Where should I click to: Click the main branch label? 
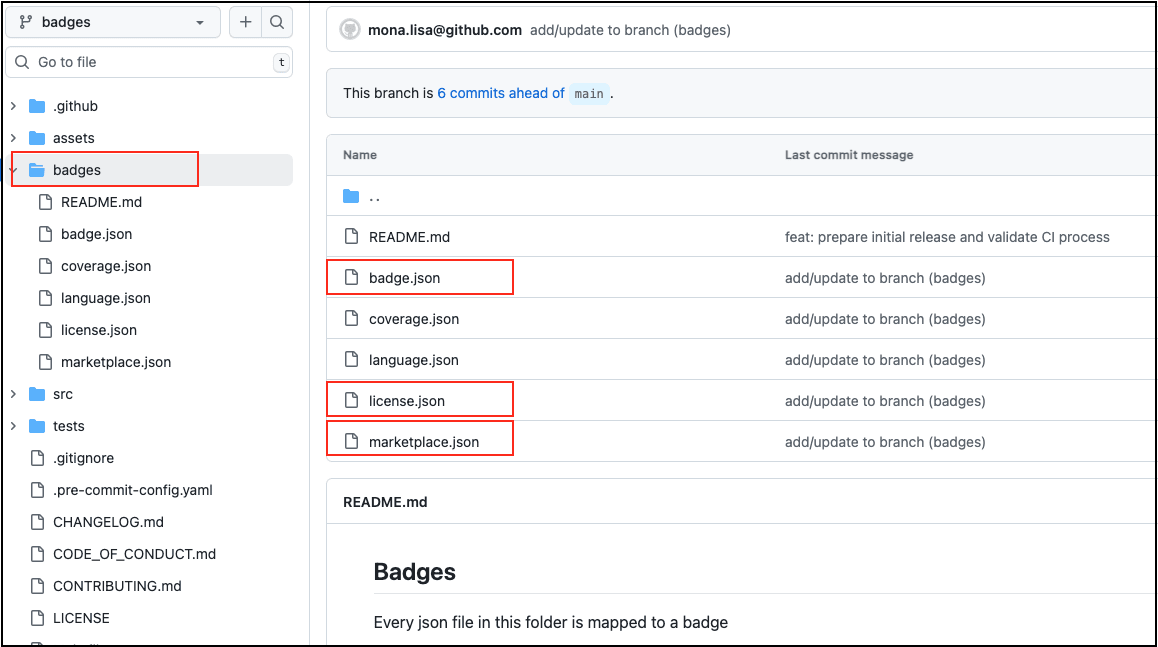click(x=589, y=94)
